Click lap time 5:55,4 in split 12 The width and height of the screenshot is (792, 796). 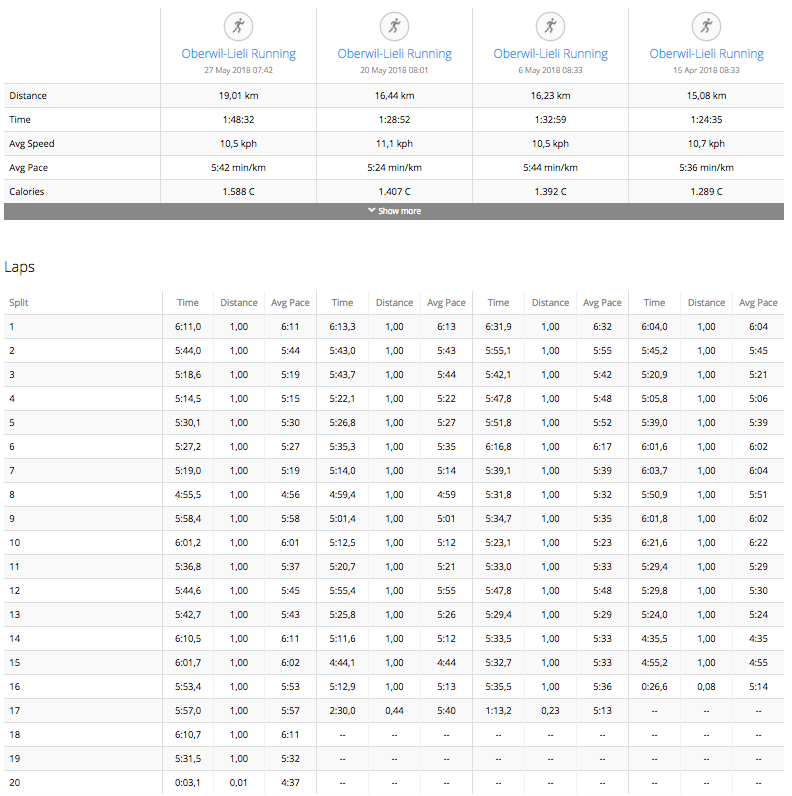click(342, 590)
